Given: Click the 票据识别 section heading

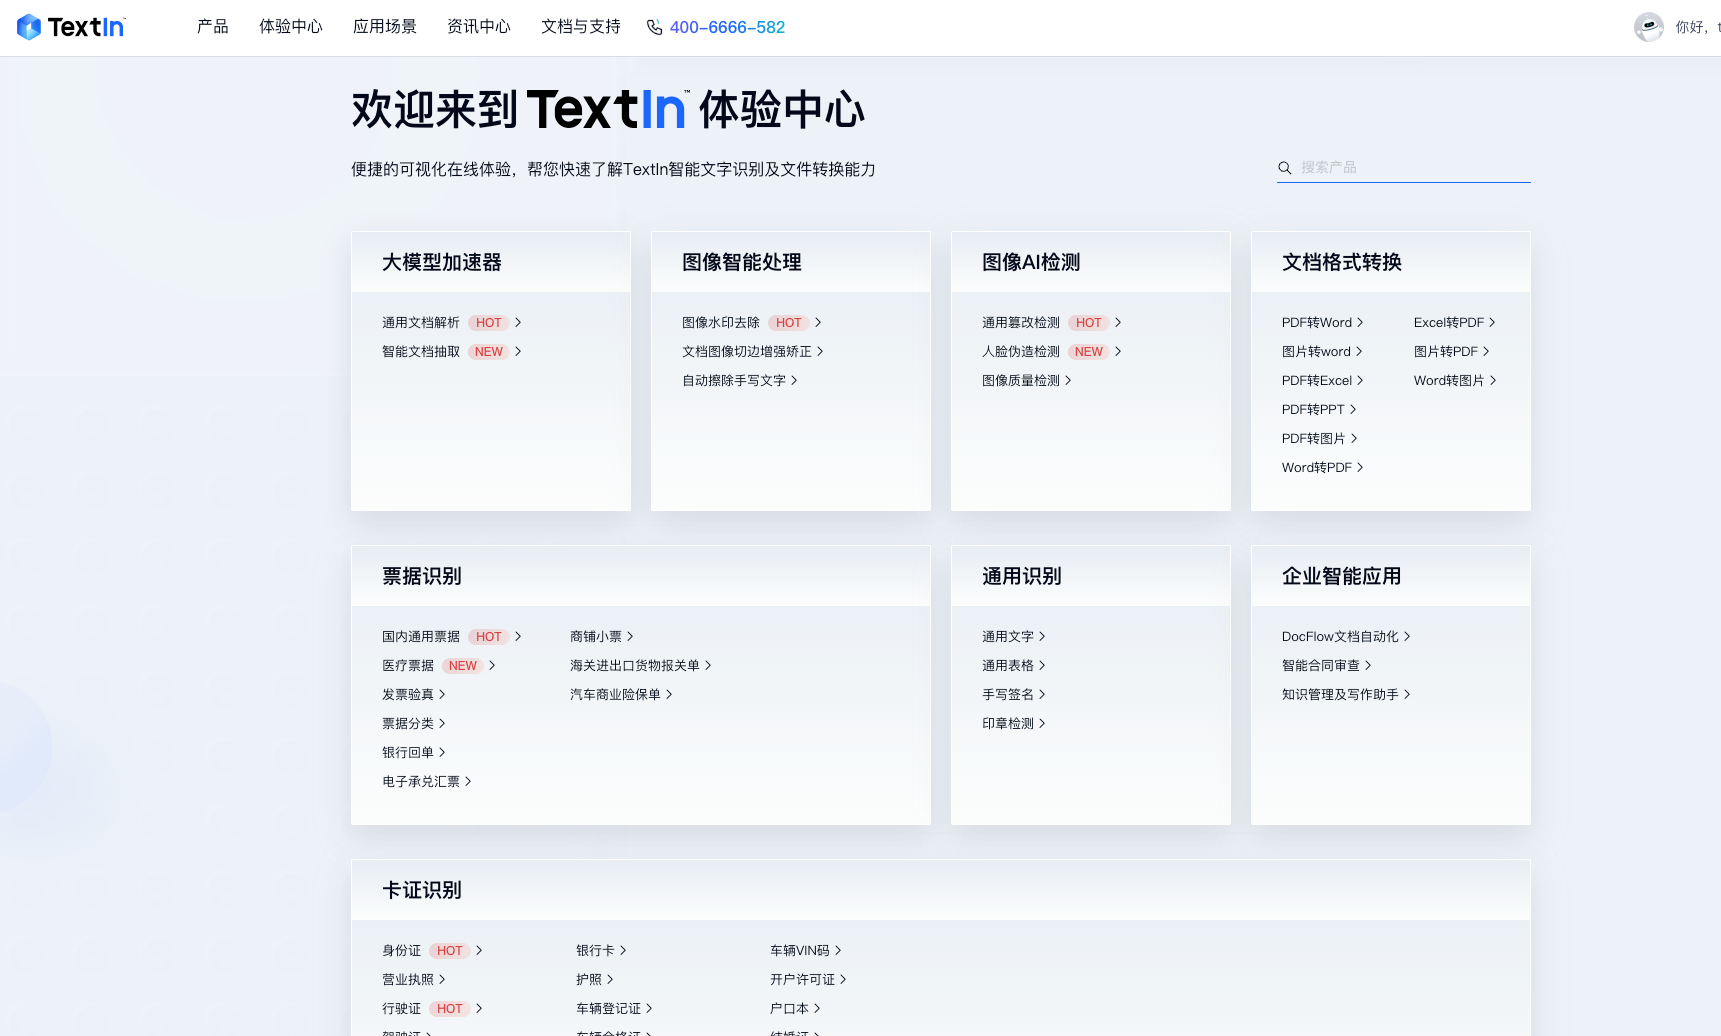Looking at the screenshot, I should (x=422, y=577).
